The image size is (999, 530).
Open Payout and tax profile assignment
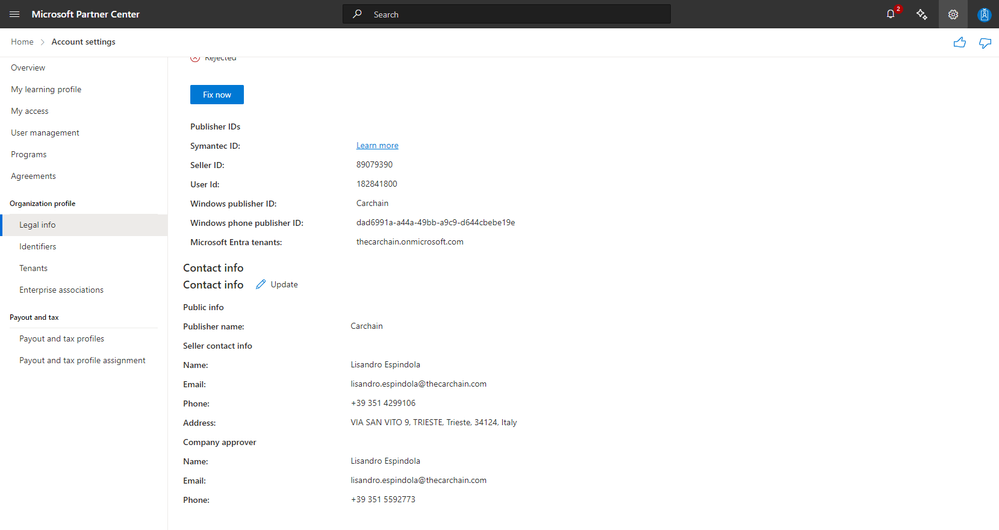pos(82,361)
